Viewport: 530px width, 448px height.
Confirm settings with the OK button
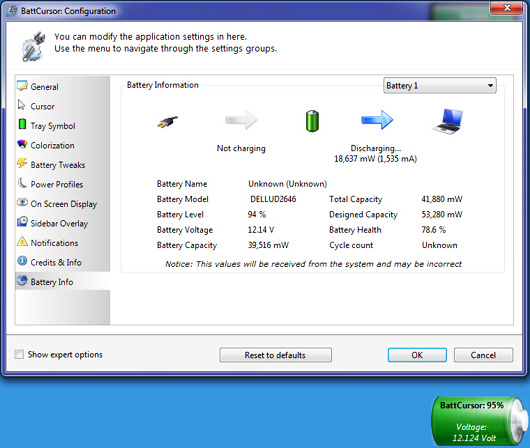point(417,355)
